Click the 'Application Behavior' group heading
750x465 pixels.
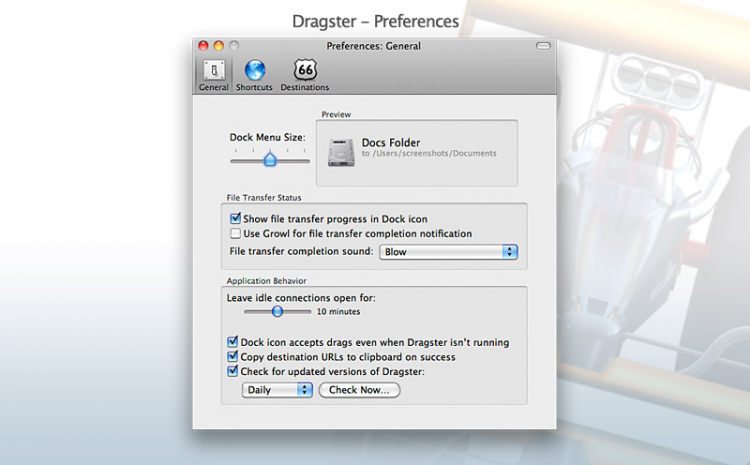tap(266, 281)
